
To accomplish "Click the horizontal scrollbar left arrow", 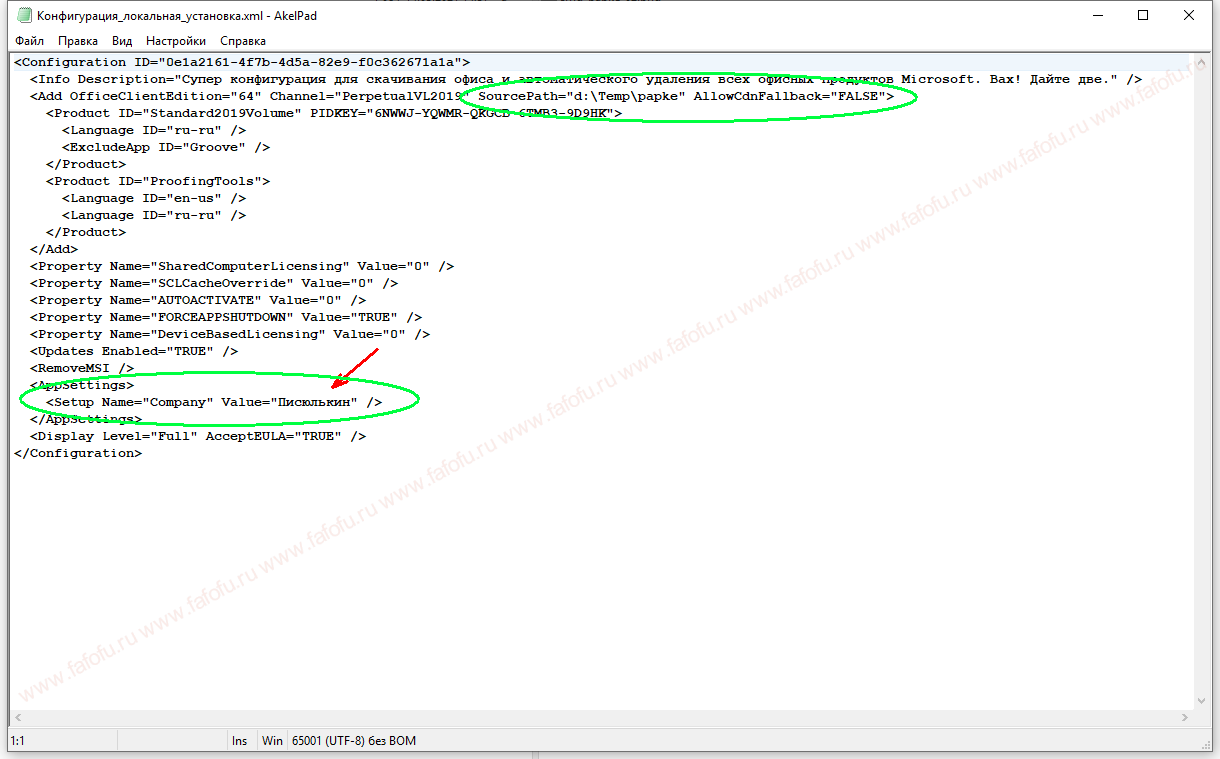I will (18, 720).
